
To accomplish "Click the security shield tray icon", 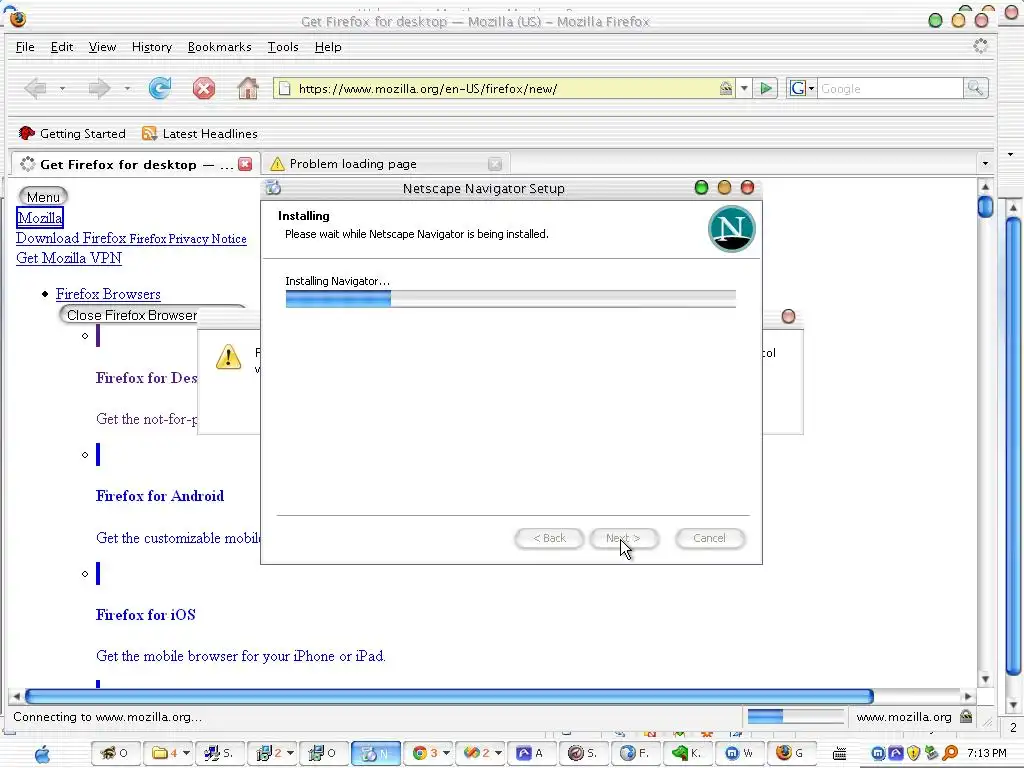I will coord(914,754).
